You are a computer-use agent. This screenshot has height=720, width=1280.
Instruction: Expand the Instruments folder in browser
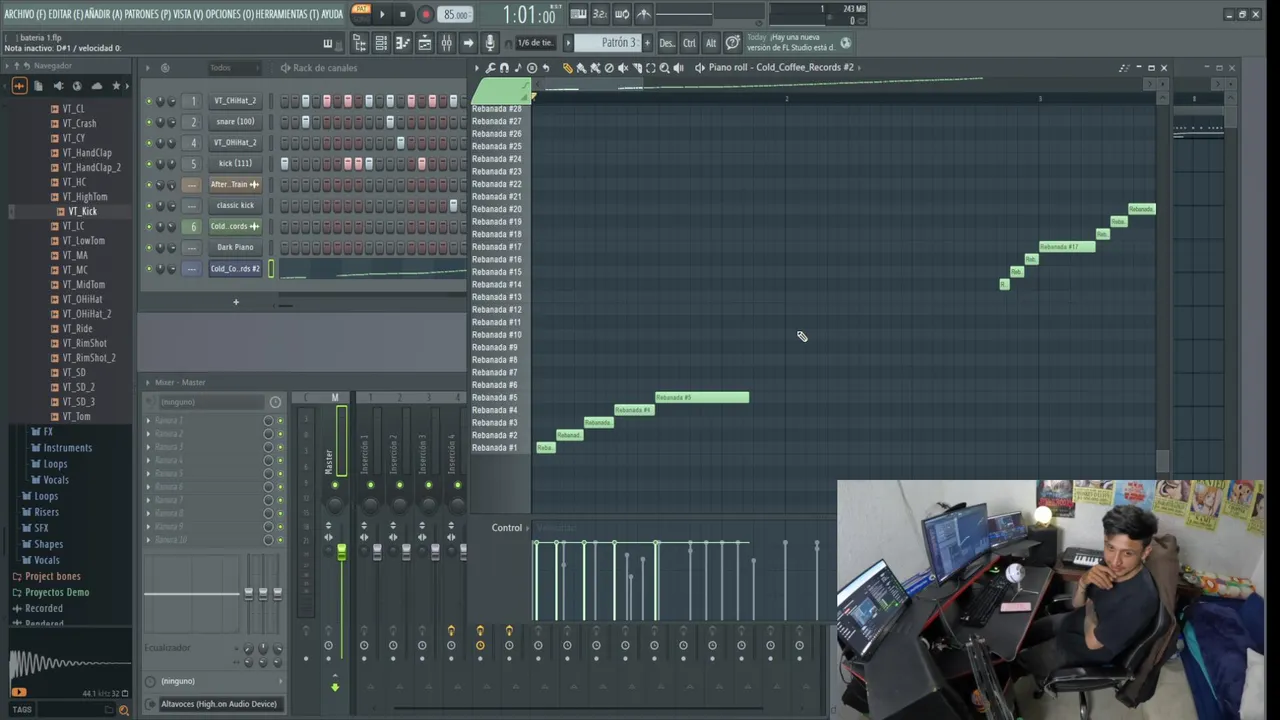coord(67,448)
